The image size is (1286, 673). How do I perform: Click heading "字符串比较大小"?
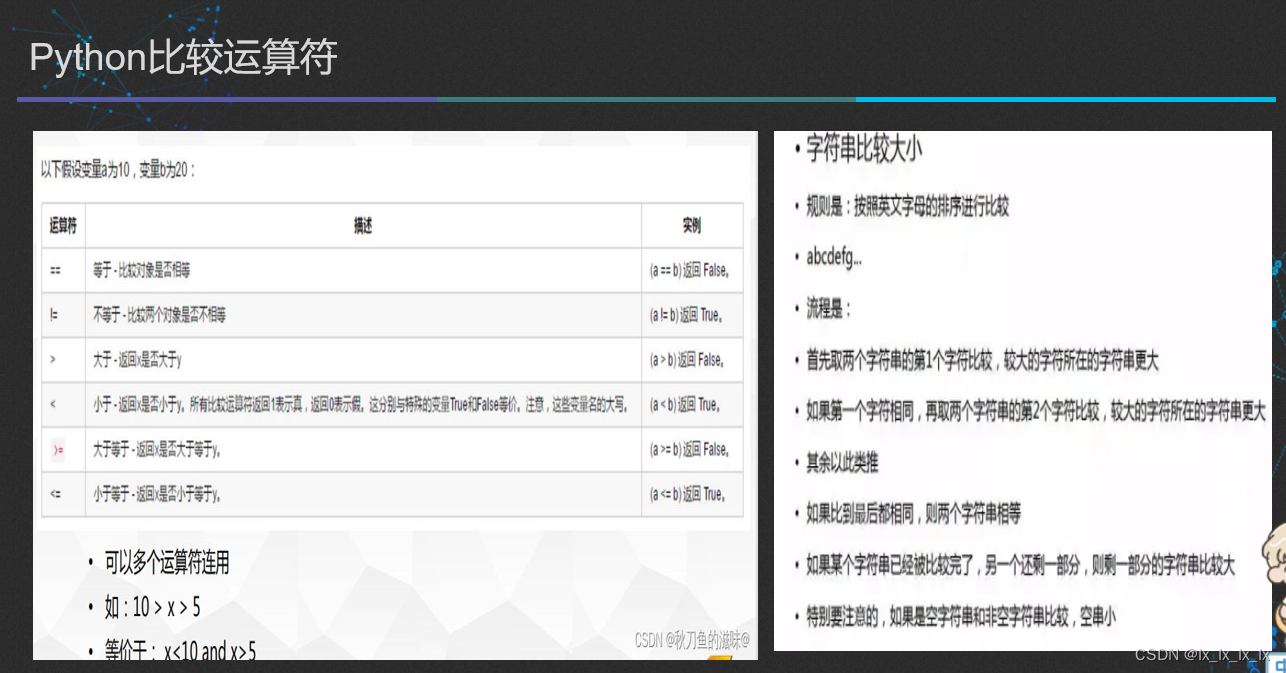[x=864, y=149]
